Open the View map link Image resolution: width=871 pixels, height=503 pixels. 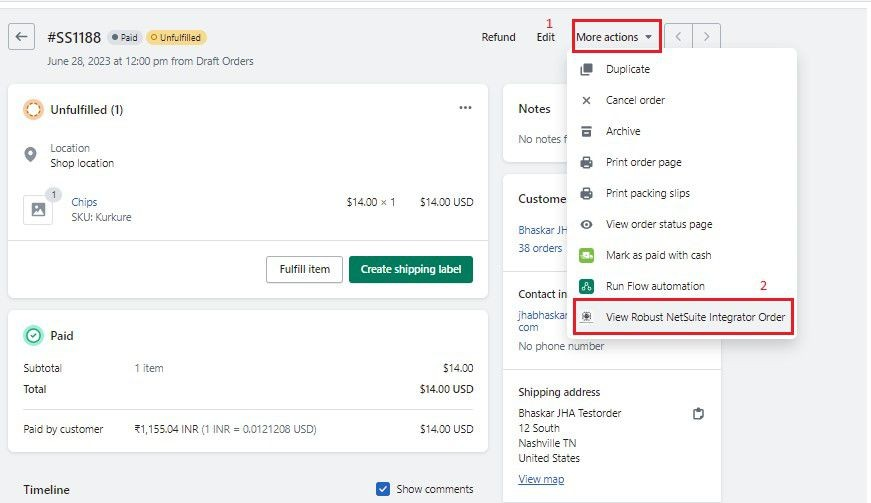point(541,479)
